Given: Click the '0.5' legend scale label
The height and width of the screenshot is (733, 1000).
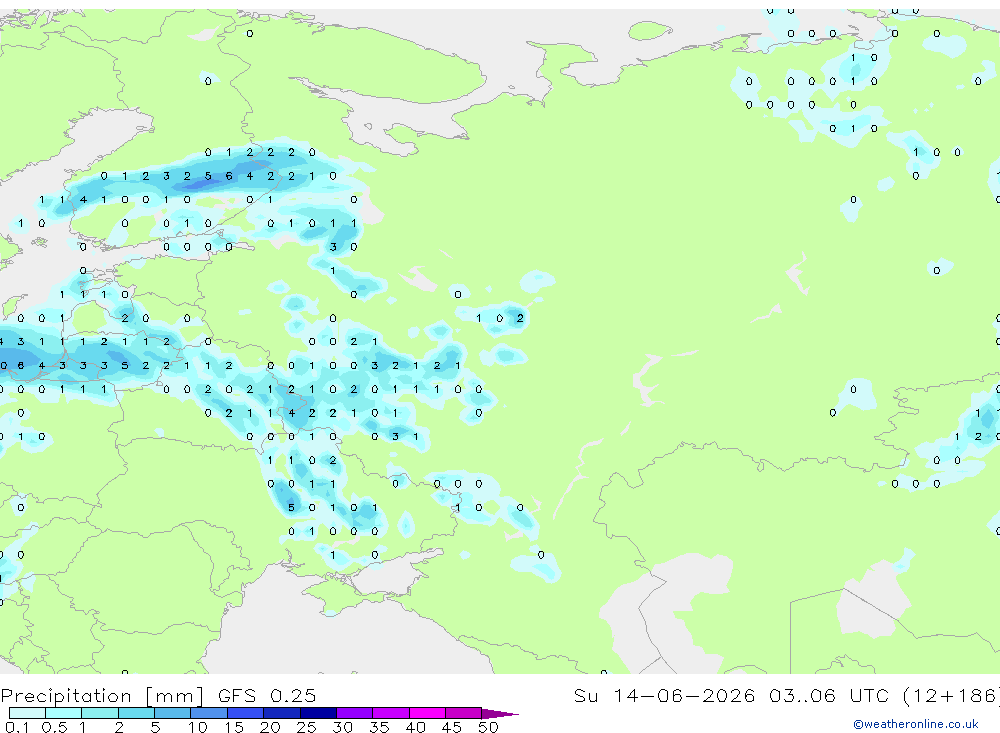Looking at the screenshot, I should tap(54, 727).
